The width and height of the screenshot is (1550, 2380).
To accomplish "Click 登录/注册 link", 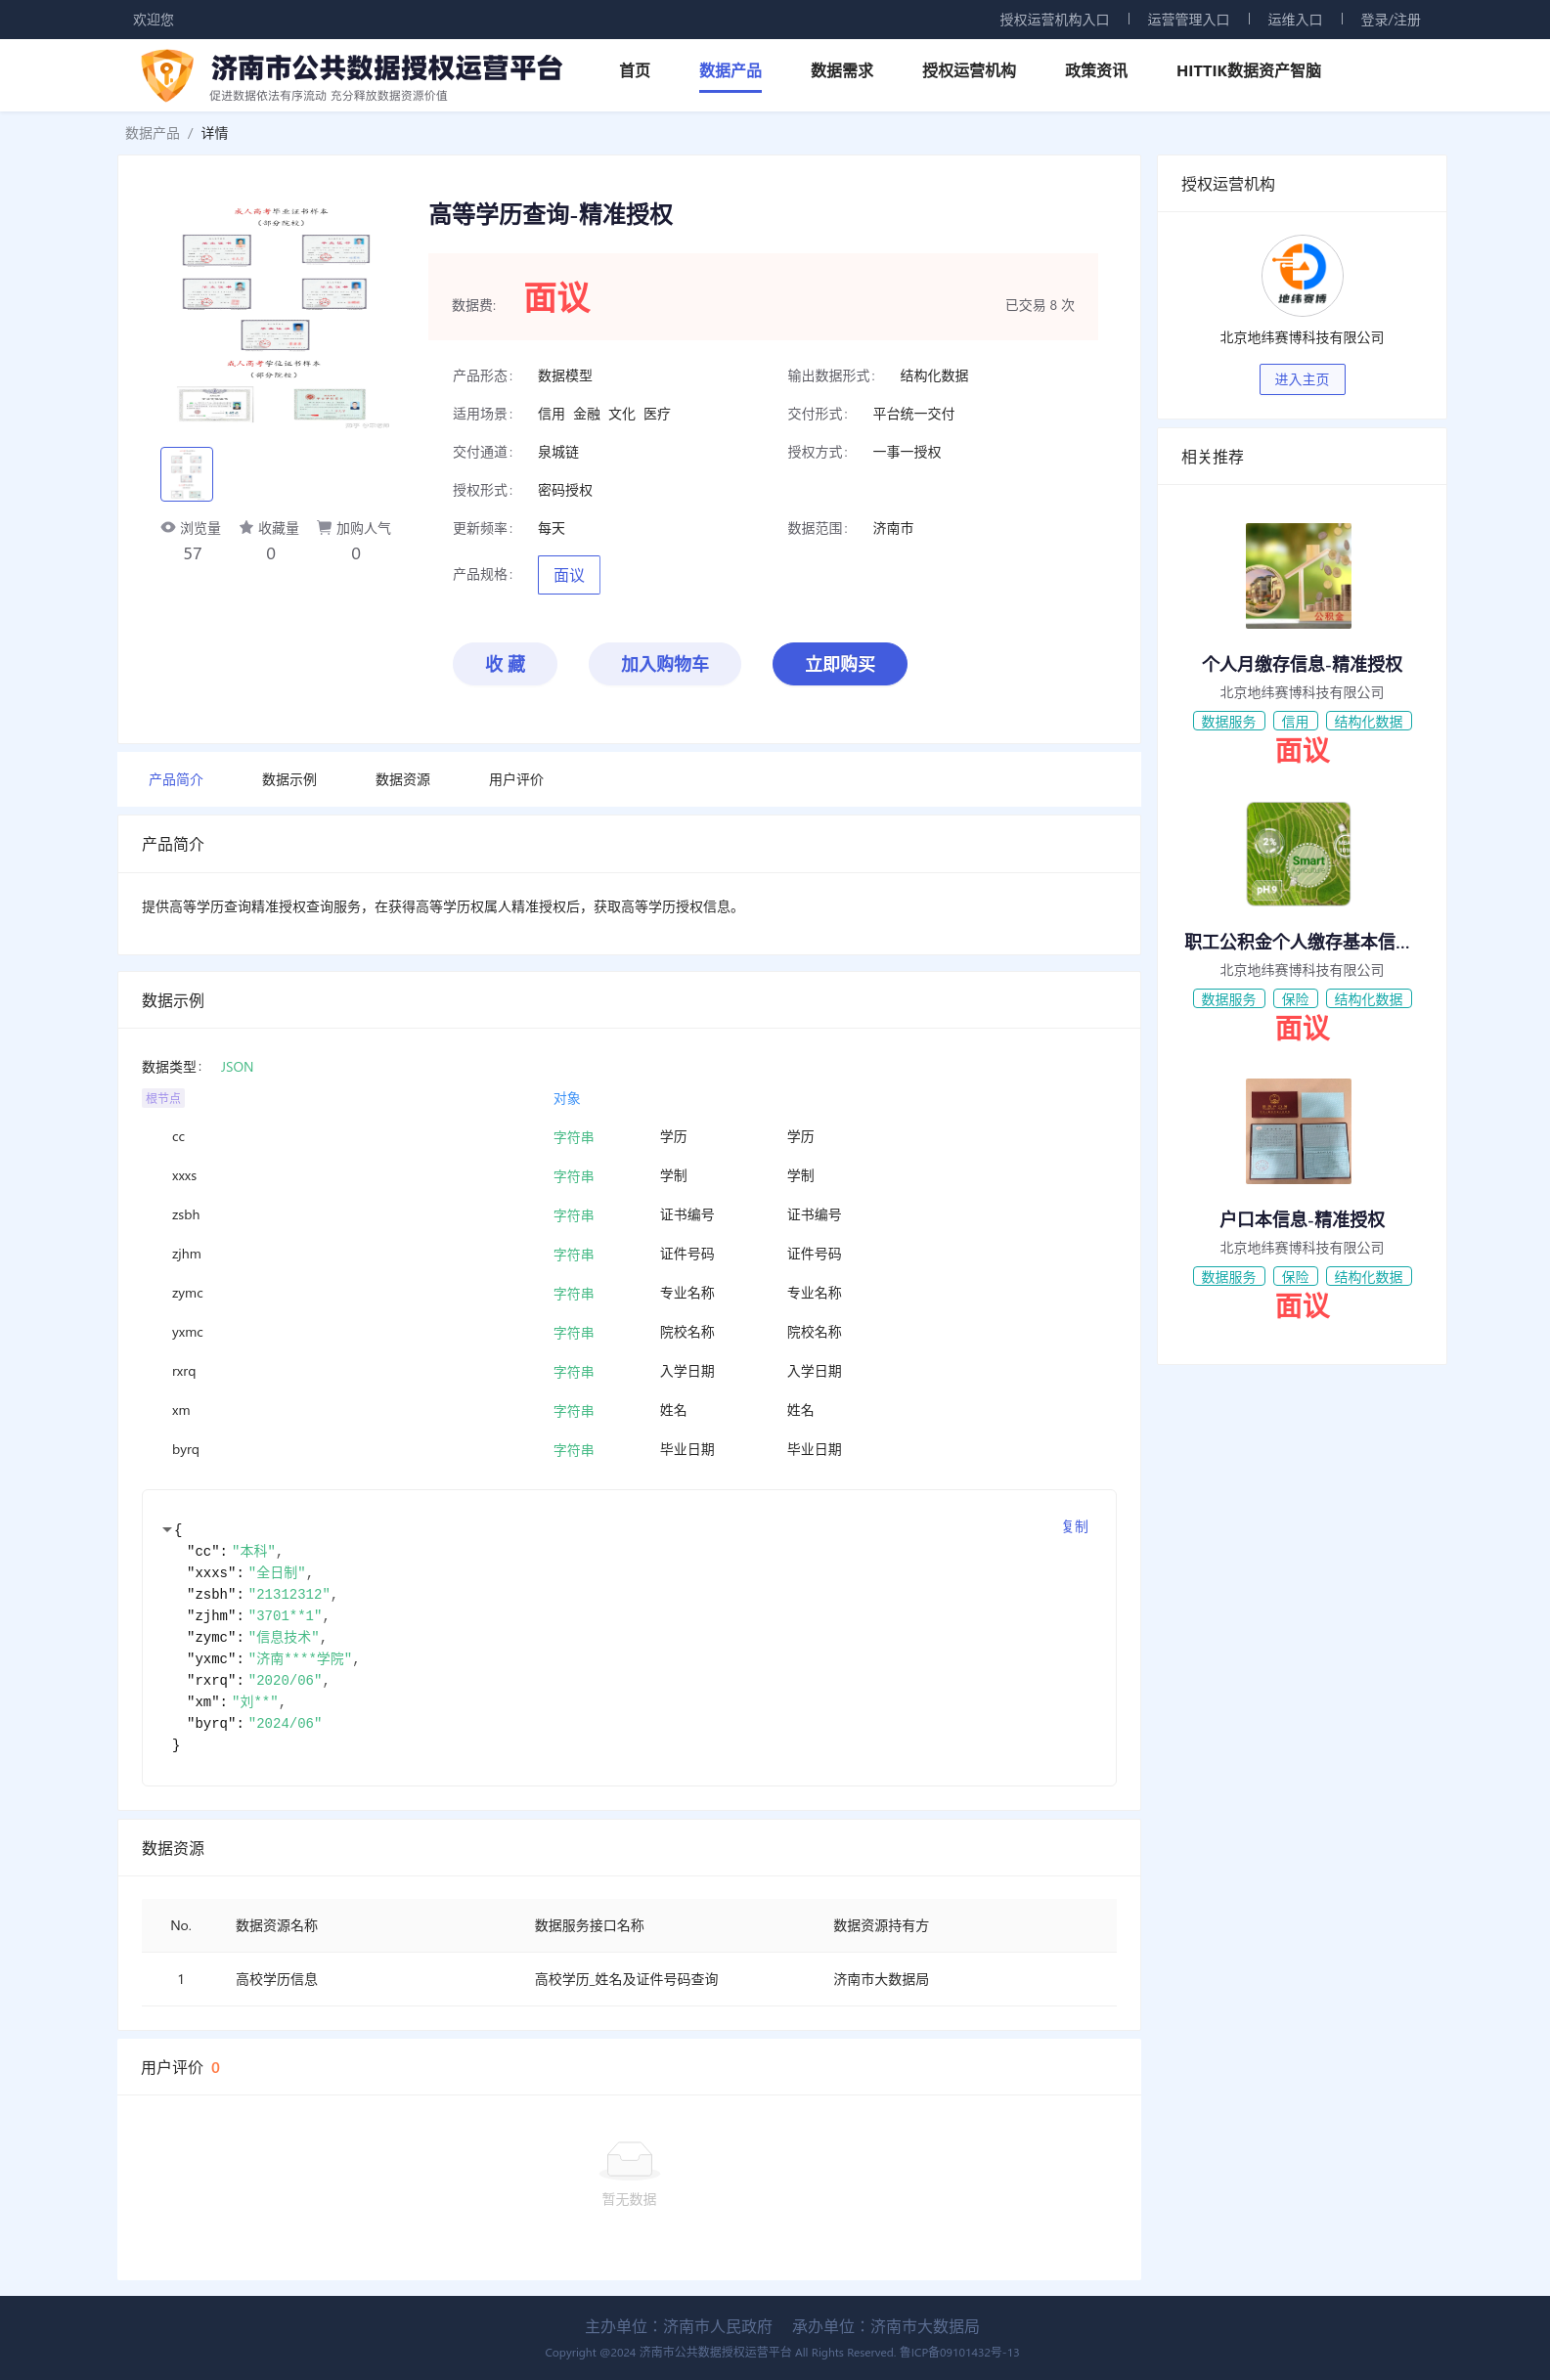I will click(x=1389, y=19).
